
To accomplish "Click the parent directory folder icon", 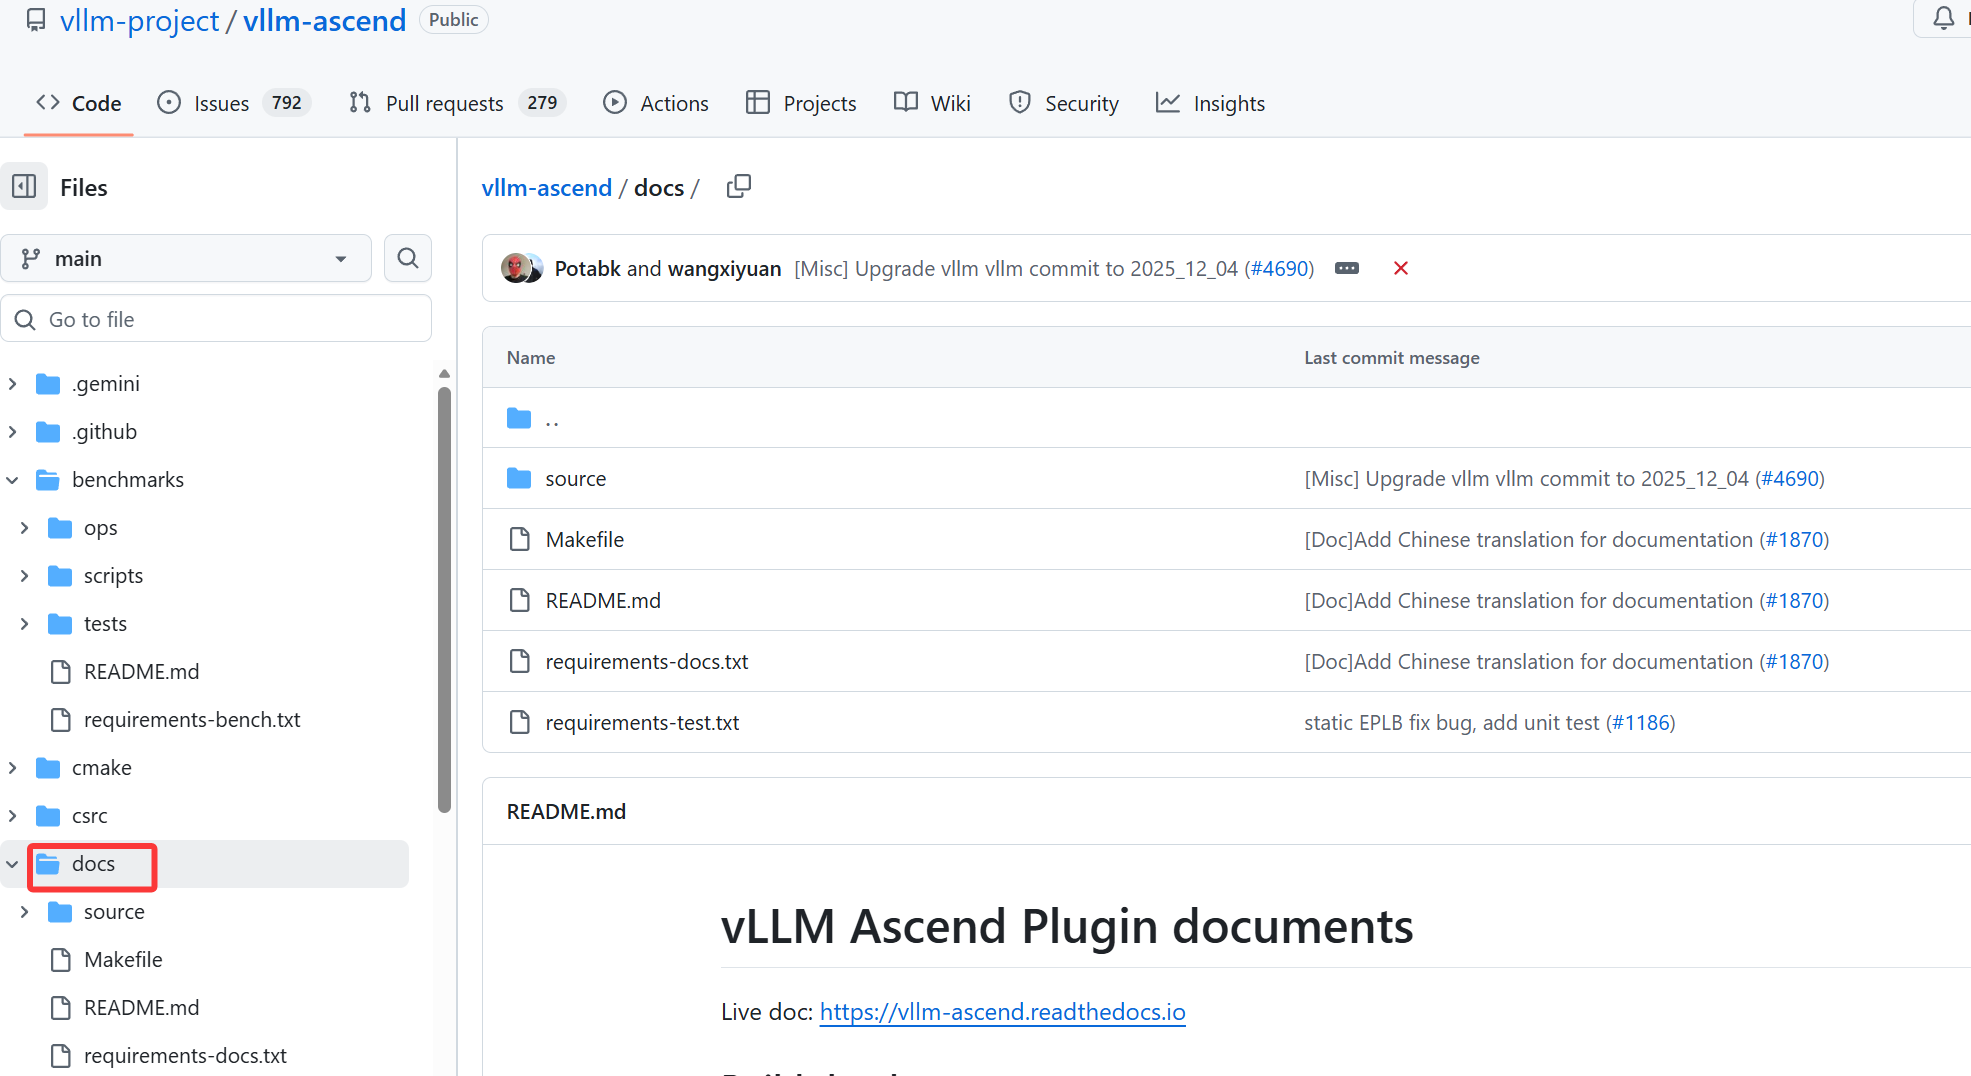I will point(519,418).
